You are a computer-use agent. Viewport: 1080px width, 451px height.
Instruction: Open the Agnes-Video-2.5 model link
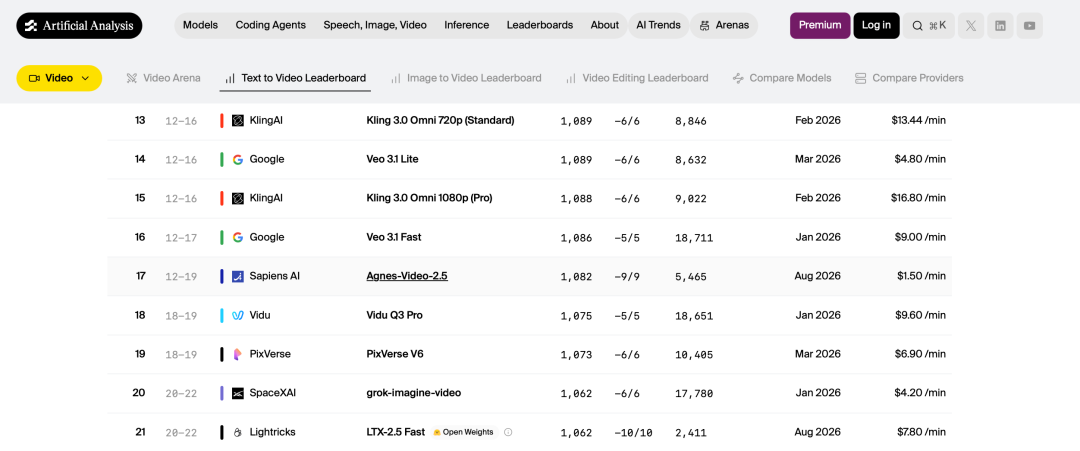coord(407,276)
